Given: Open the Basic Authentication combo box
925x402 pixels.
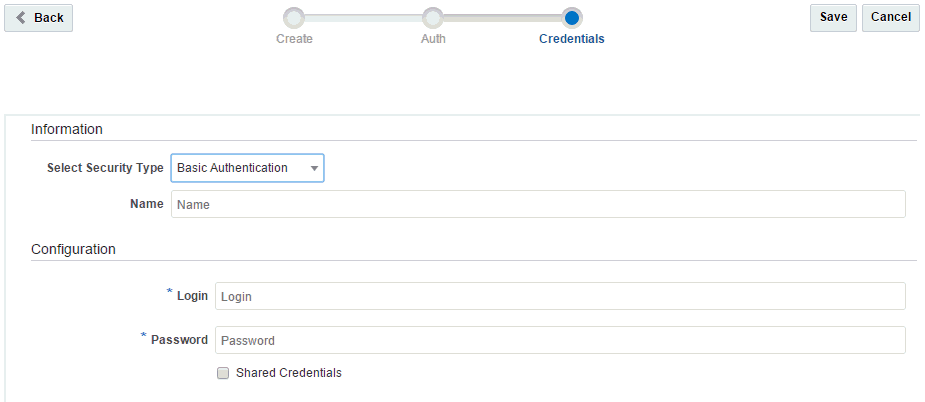Looking at the screenshot, I should 247,168.
